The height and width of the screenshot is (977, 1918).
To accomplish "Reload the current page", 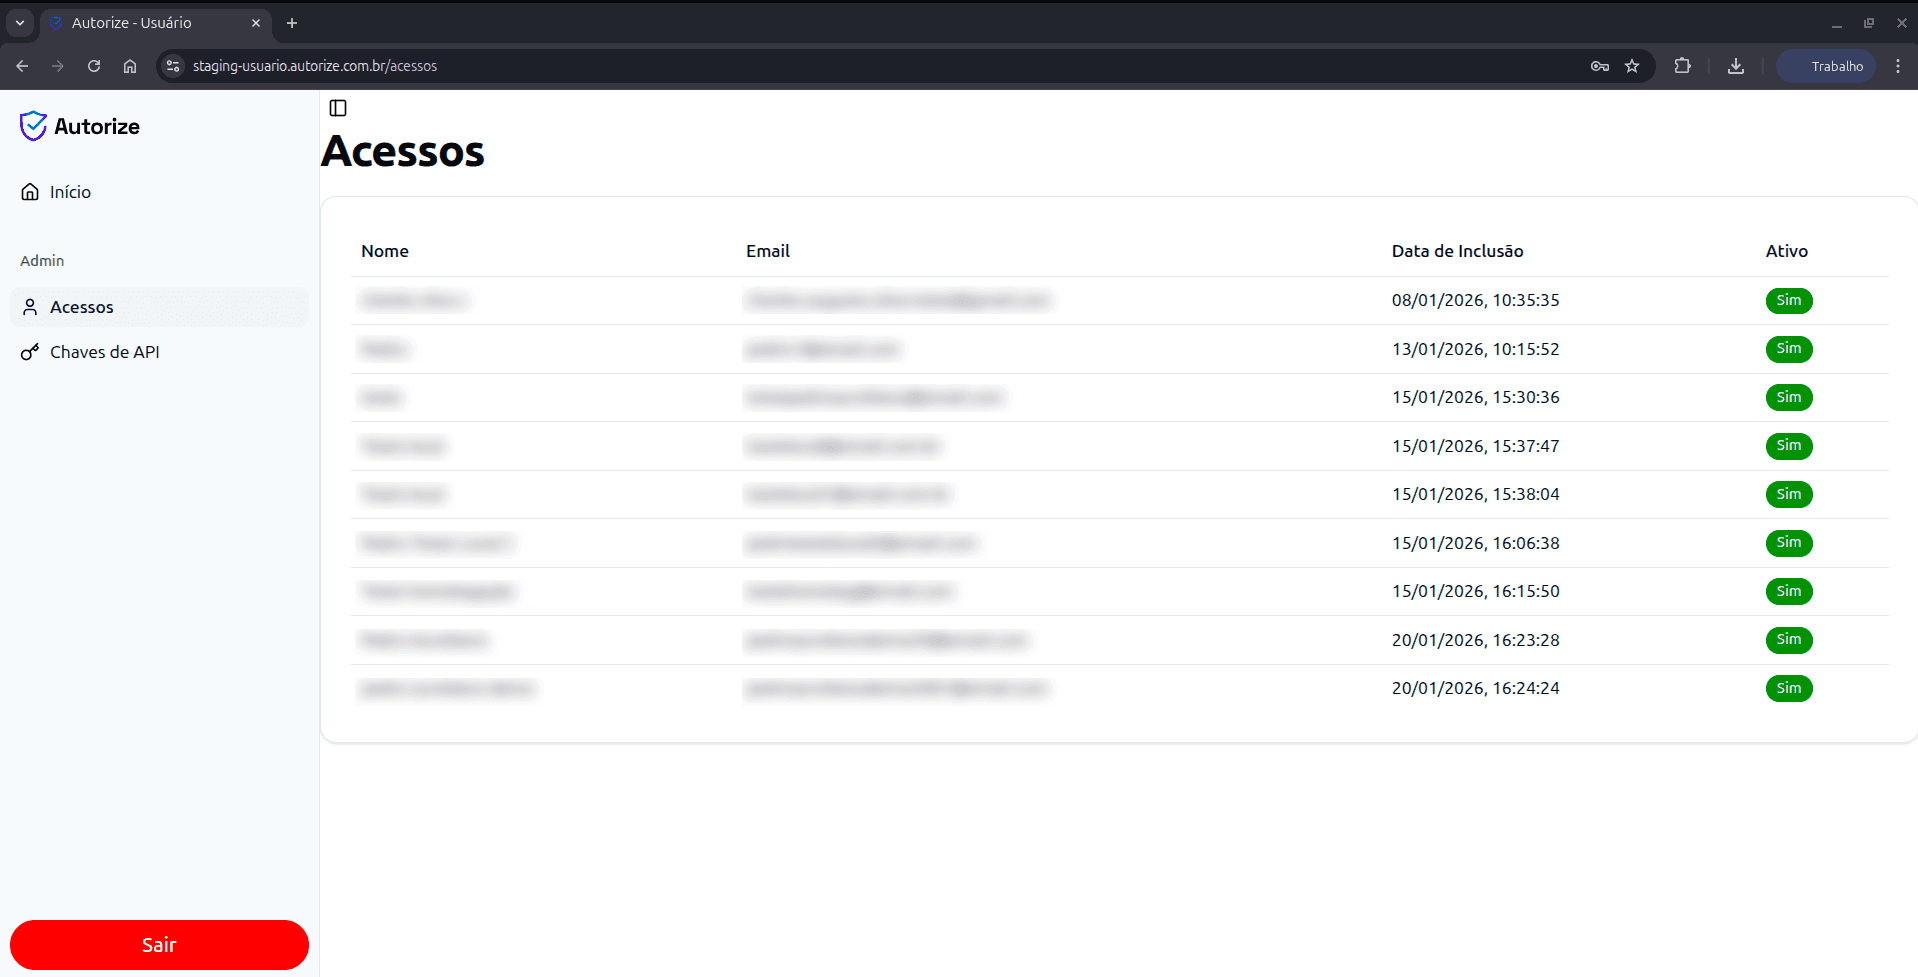I will click(x=94, y=66).
